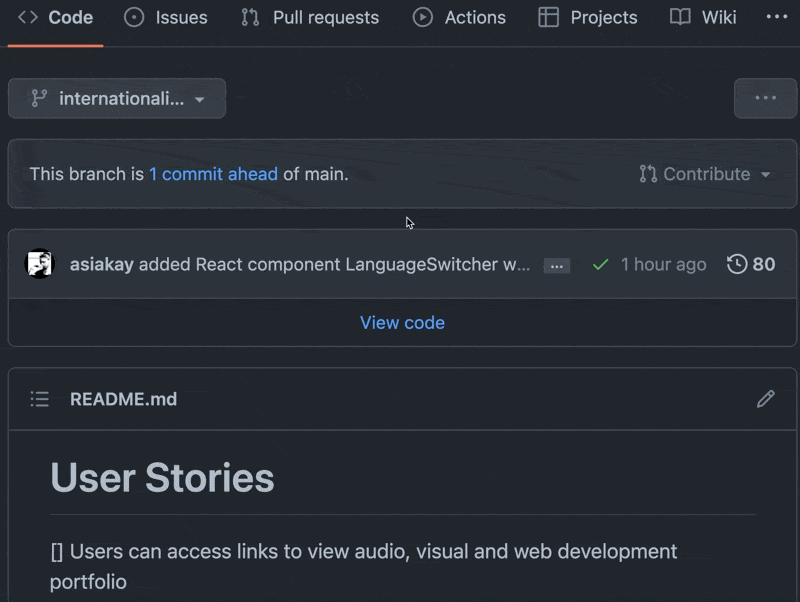800x602 pixels.
Task: Click the commit history clock icon
Action: (737, 264)
